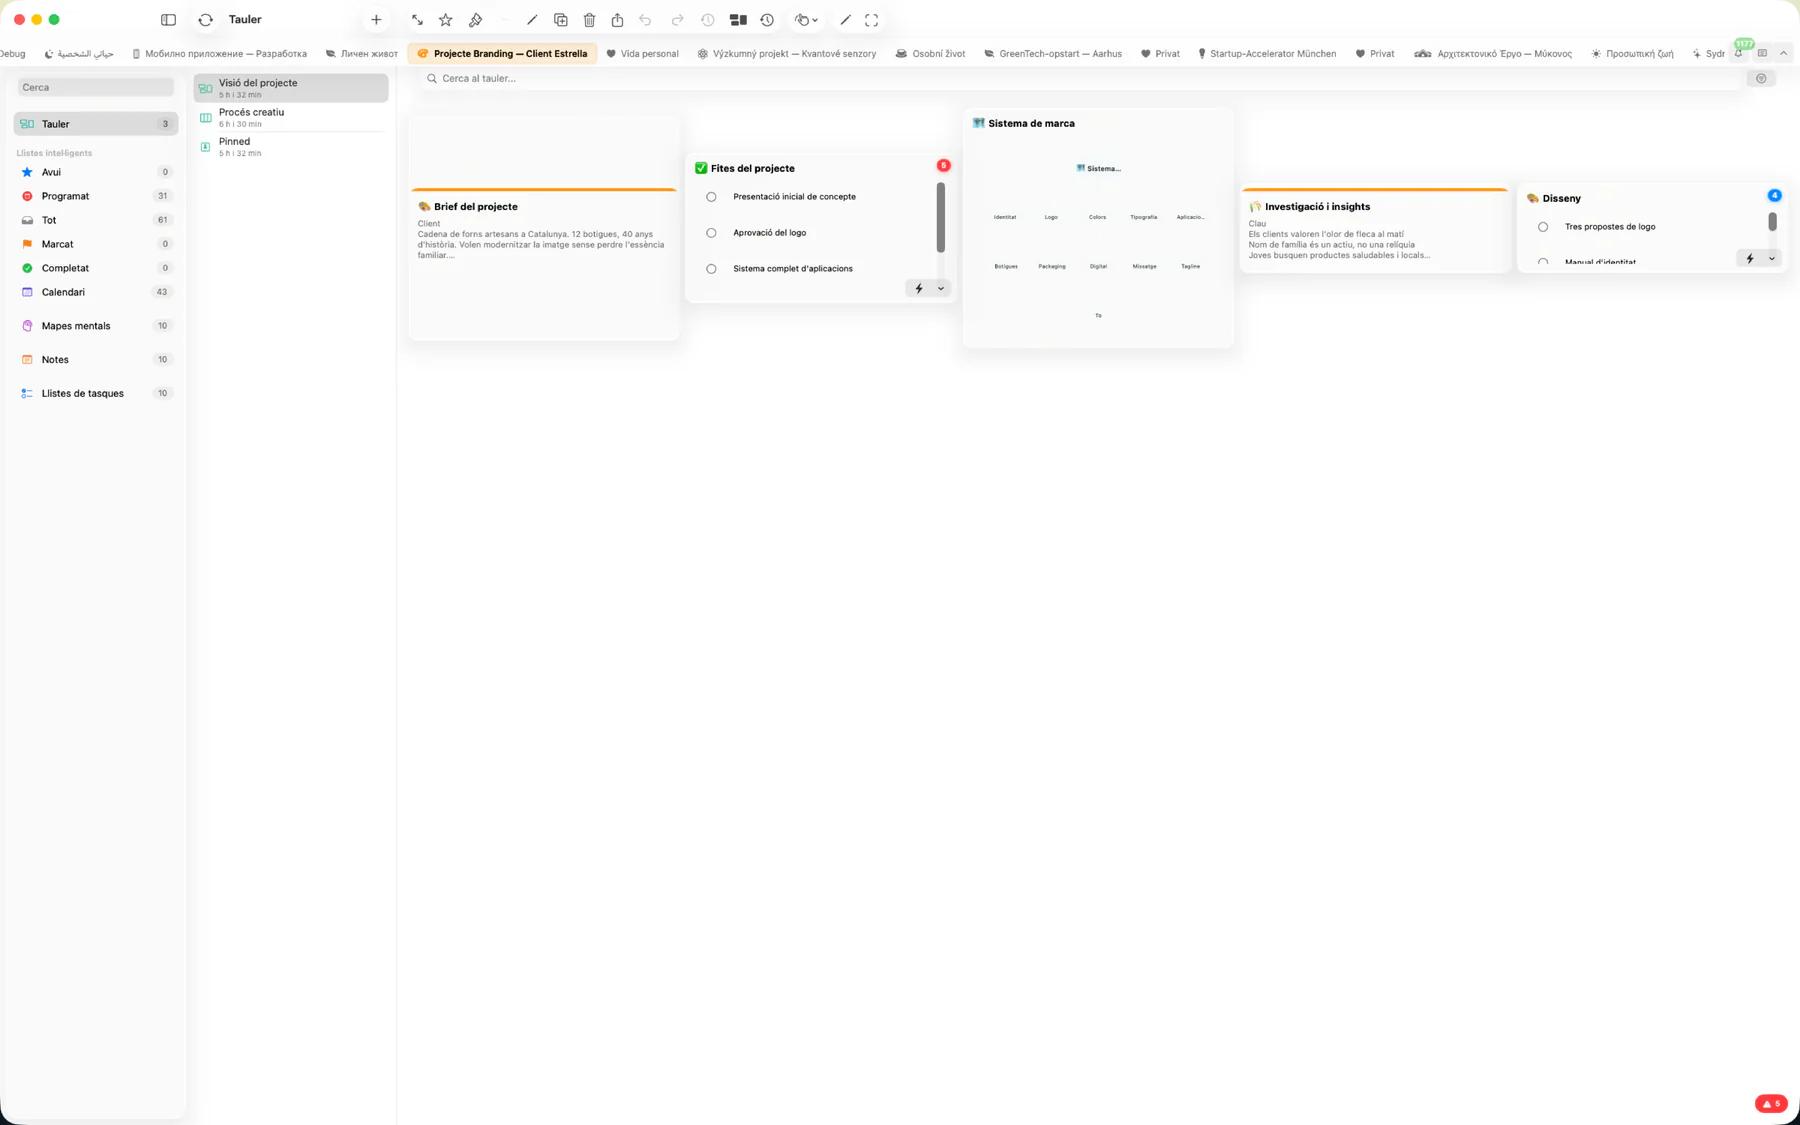Duplicate with the stacked-squares plus icon
This screenshot has width=1800, height=1125.
click(x=561, y=20)
